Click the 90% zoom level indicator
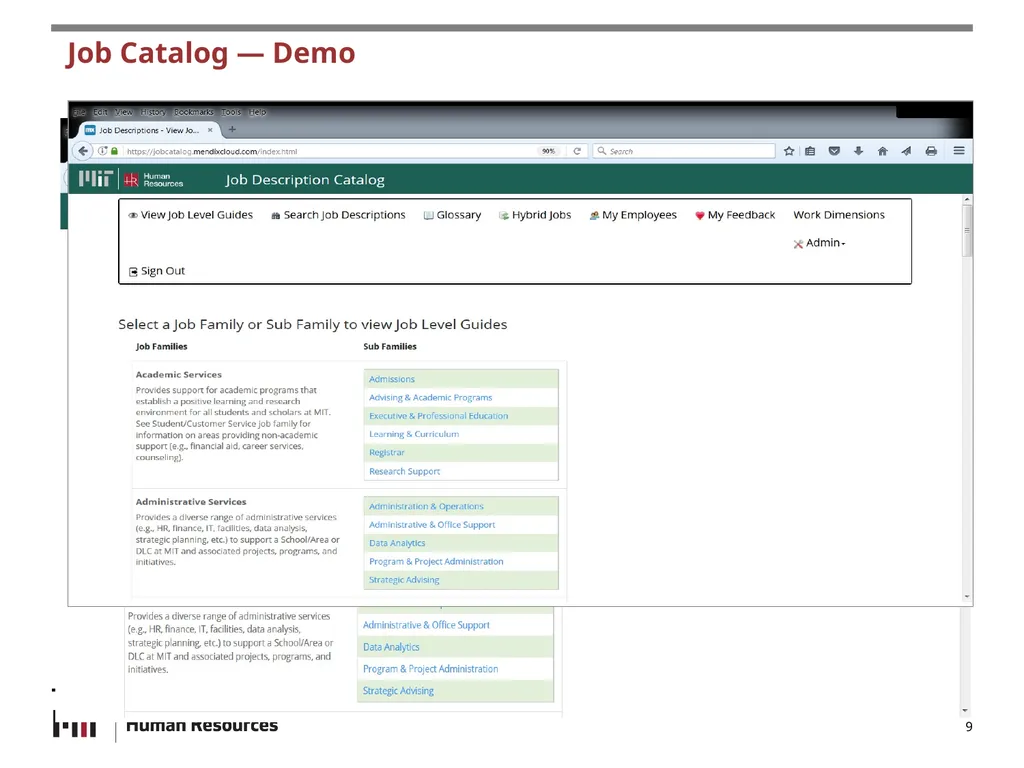This screenshot has width=1024, height=768. [x=549, y=151]
